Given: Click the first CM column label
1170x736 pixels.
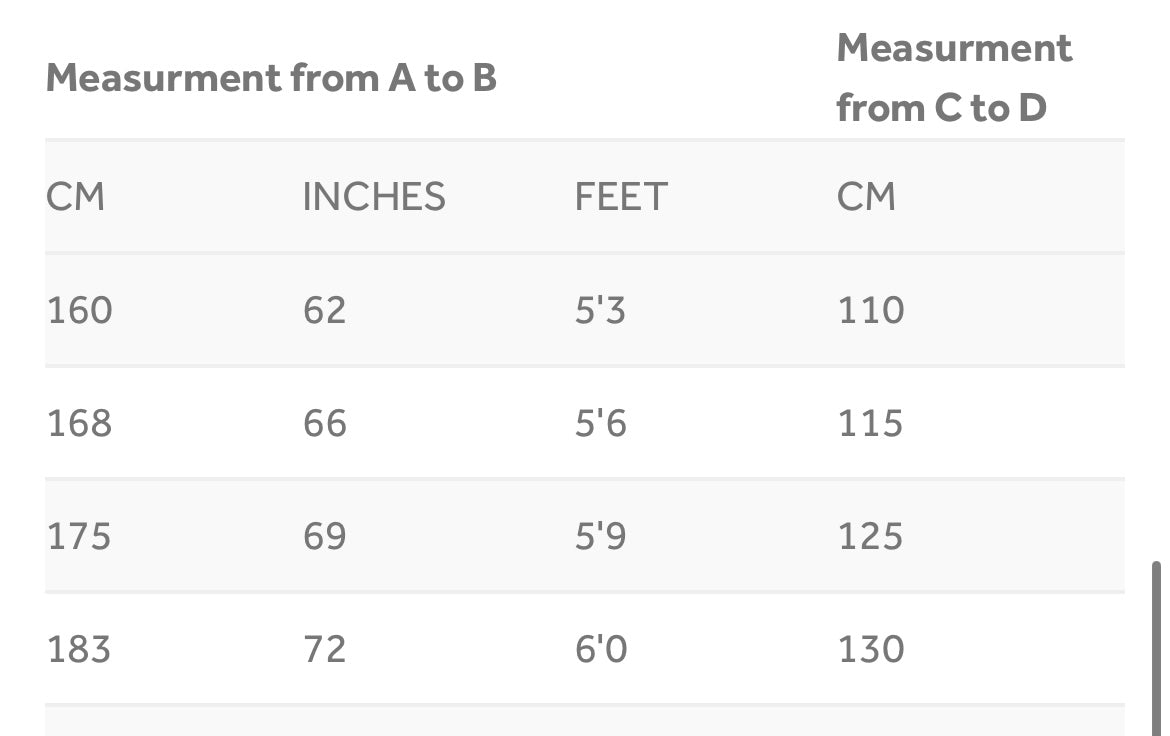Looking at the screenshot, I should coord(75,197).
